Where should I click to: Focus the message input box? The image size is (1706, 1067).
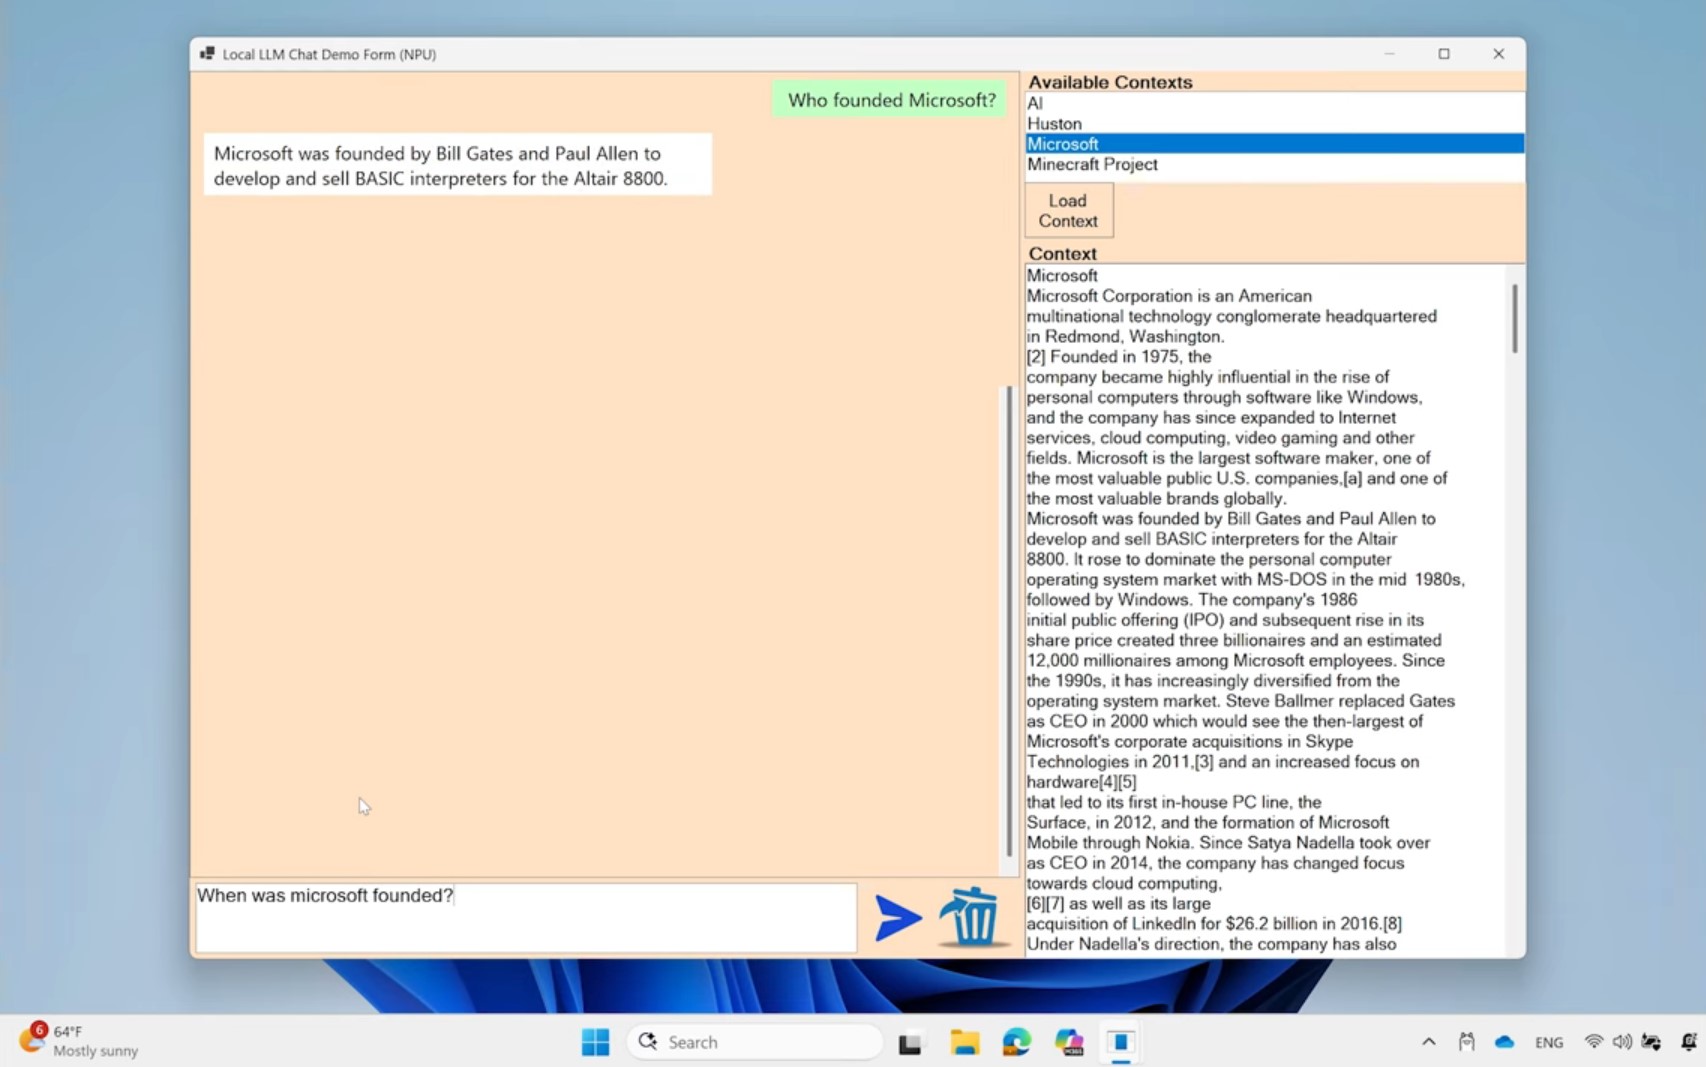[x=526, y=917]
